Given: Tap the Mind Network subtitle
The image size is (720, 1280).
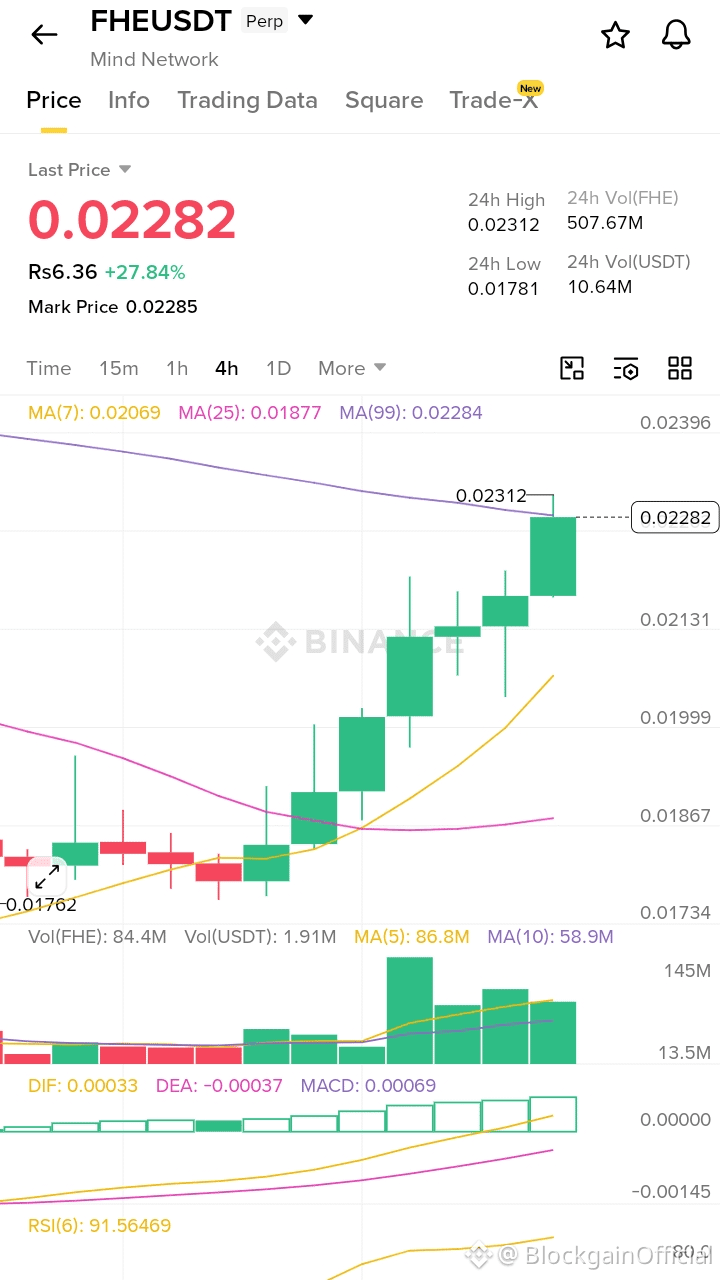Looking at the screenshot, I should 154,60.
